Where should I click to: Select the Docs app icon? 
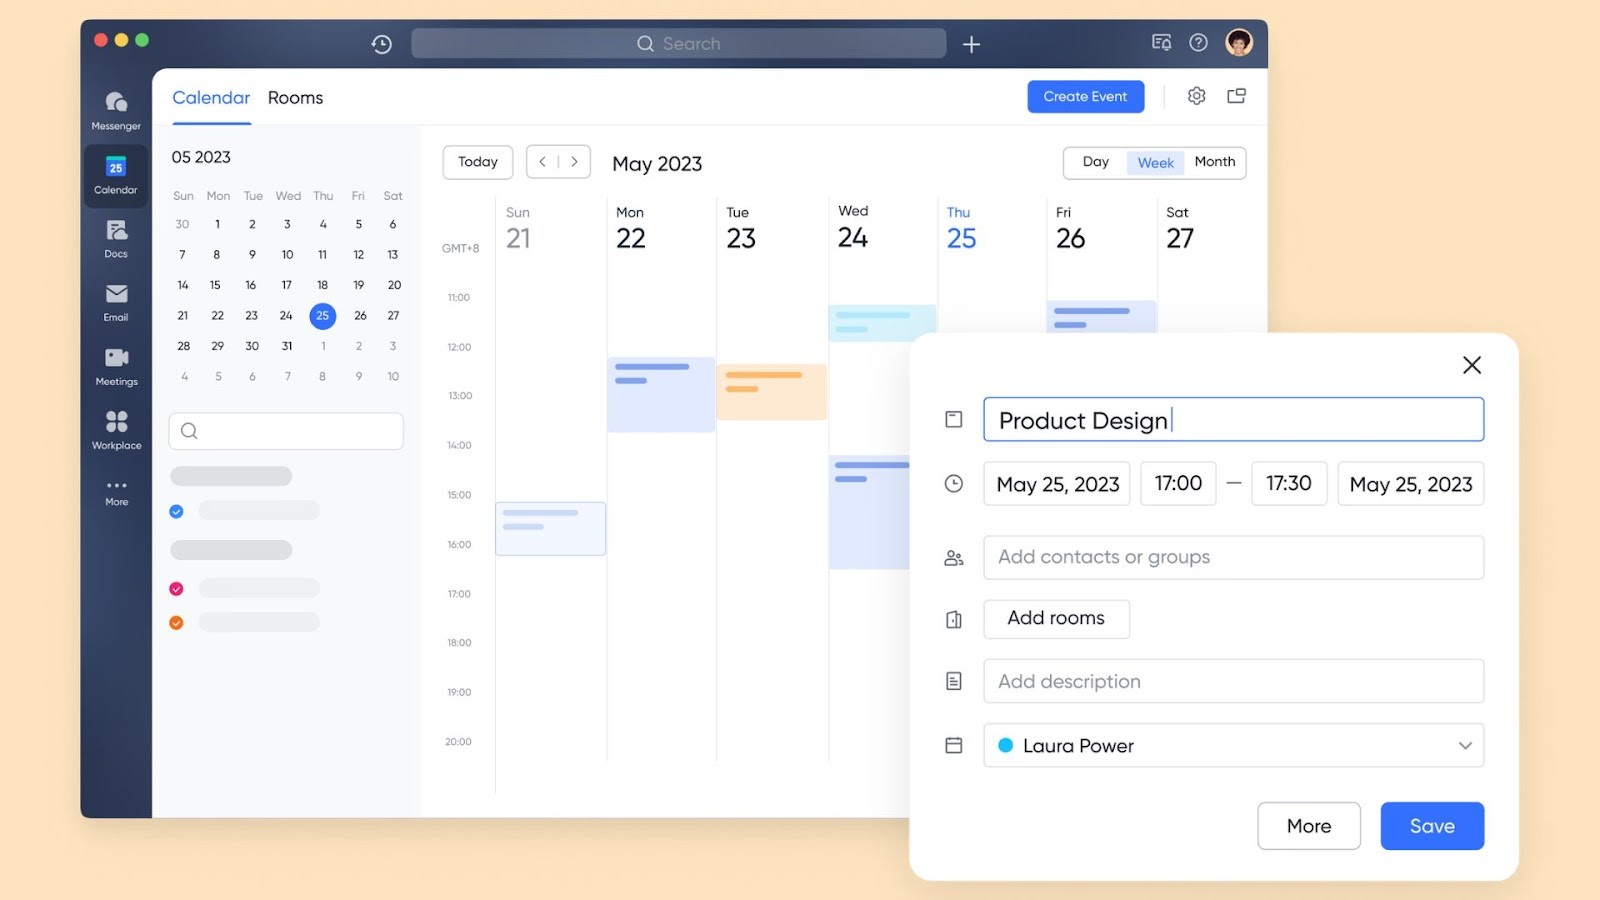(115, 238)
